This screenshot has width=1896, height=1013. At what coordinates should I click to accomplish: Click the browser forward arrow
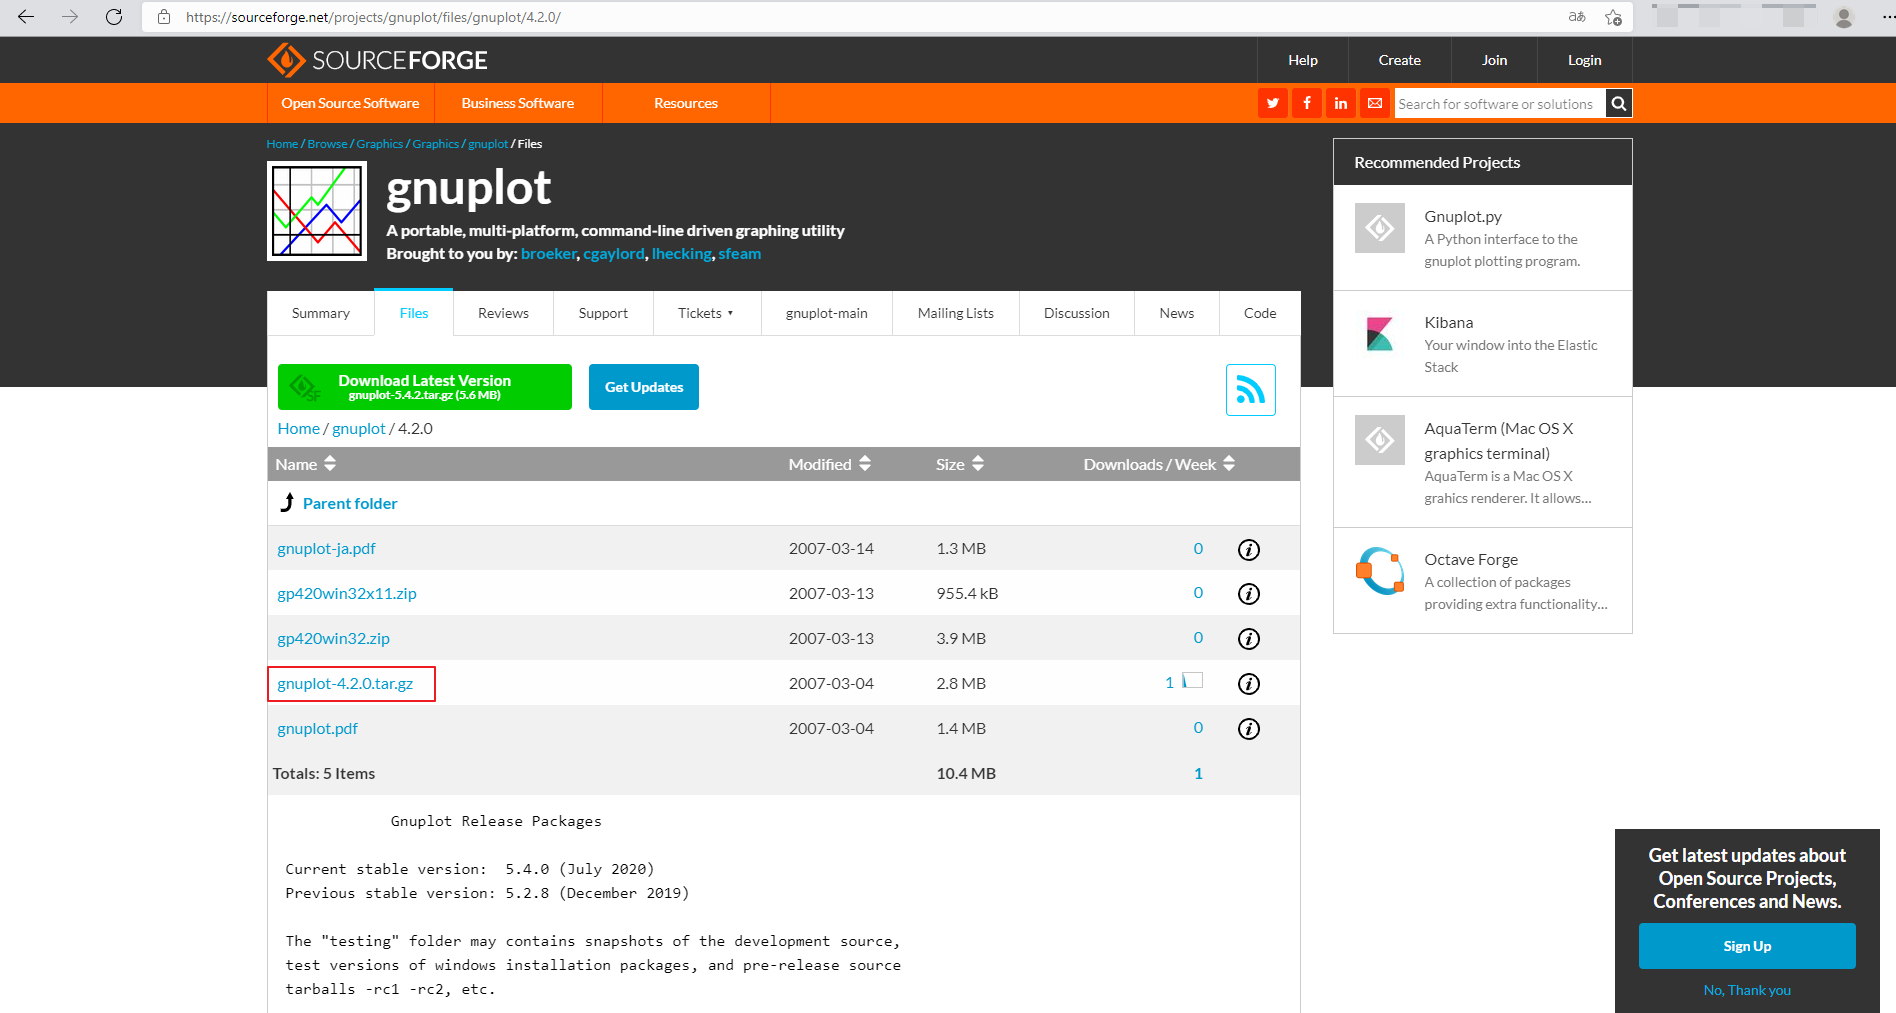[x=70, y=17]
